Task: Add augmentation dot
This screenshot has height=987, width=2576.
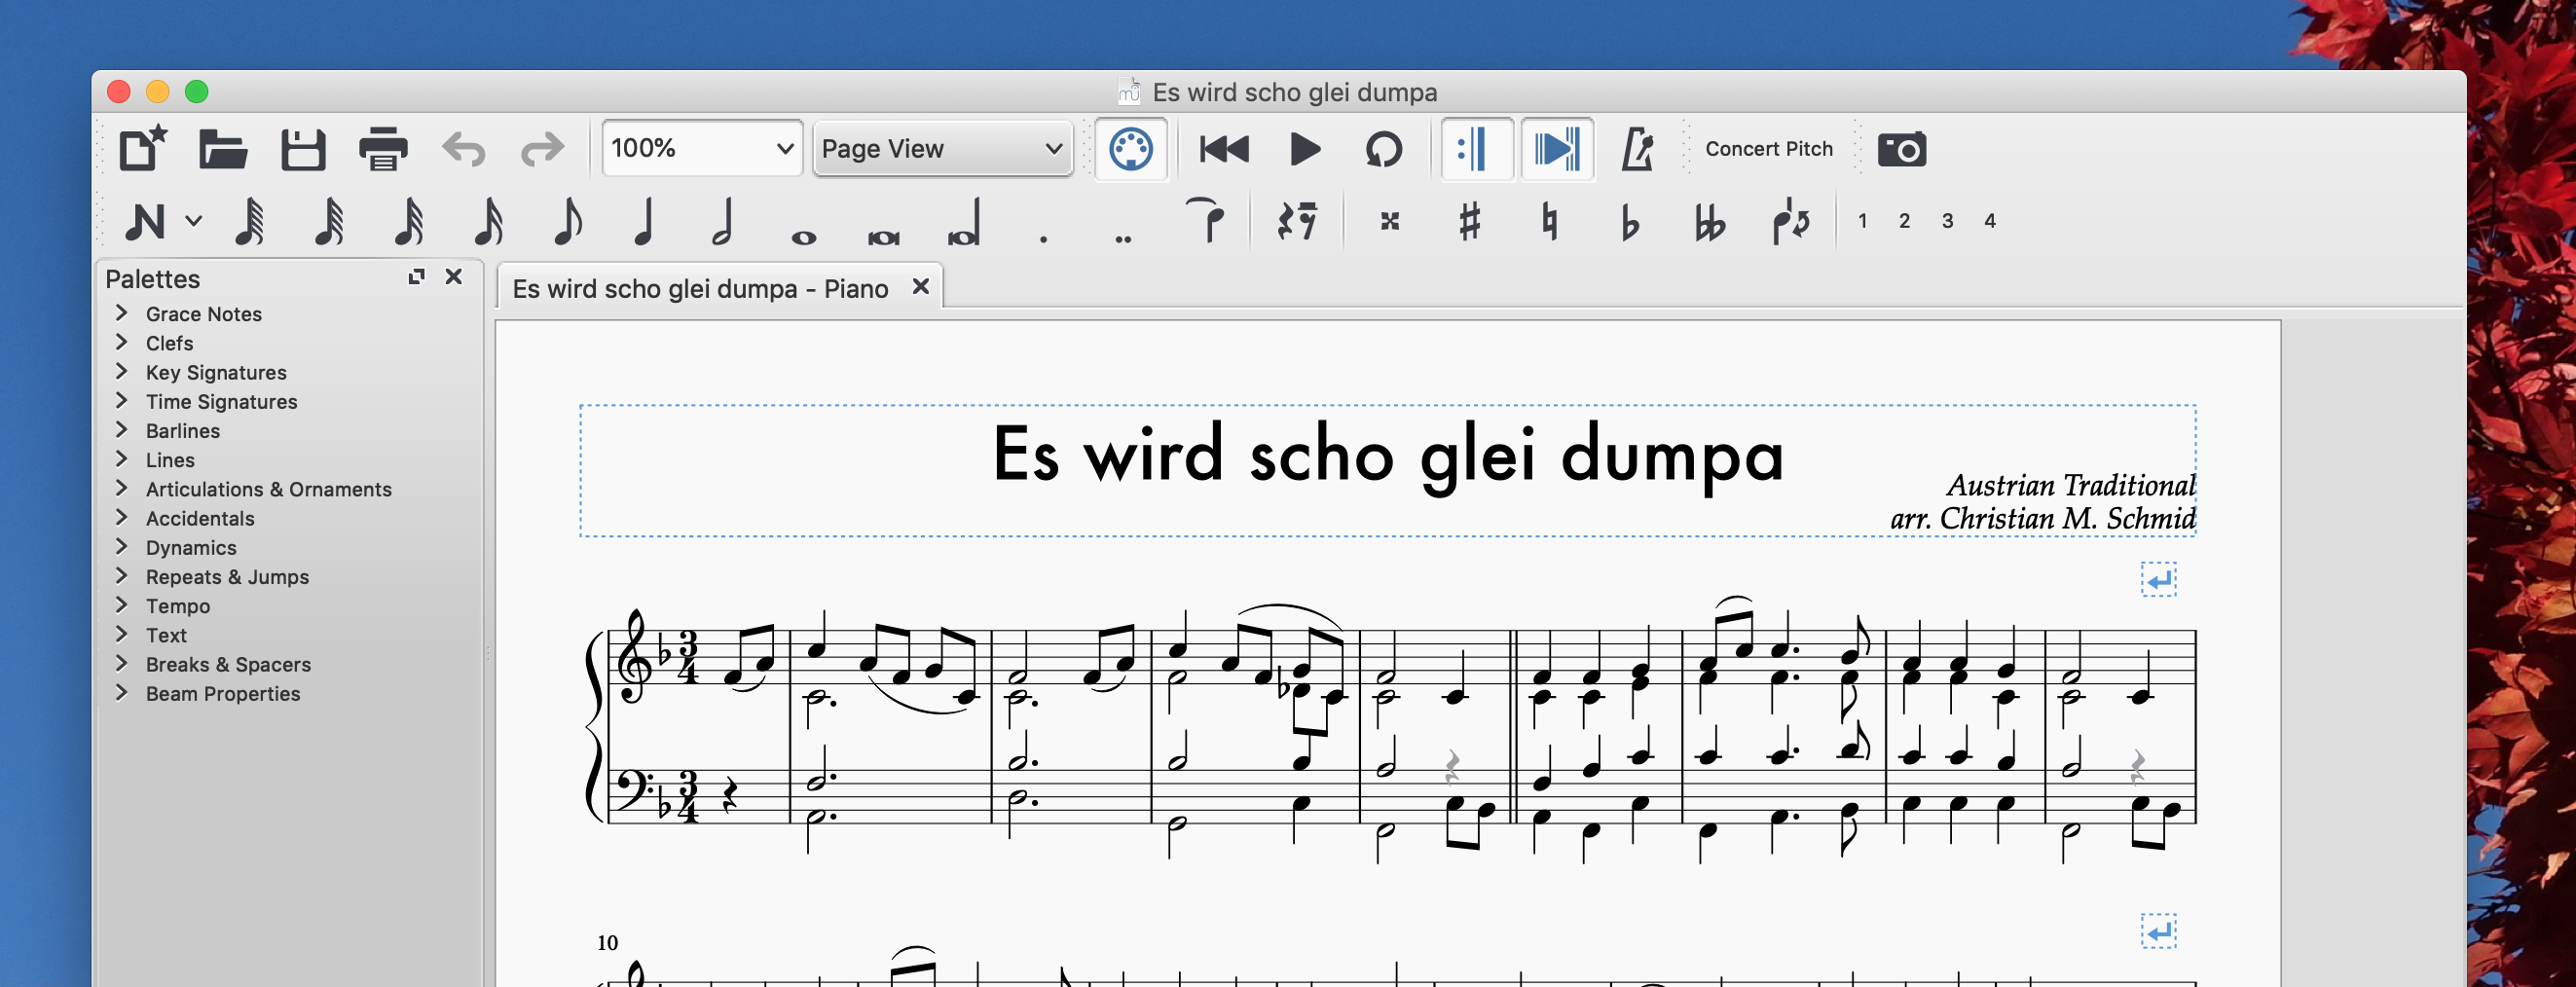Action: coord(1044,239)
